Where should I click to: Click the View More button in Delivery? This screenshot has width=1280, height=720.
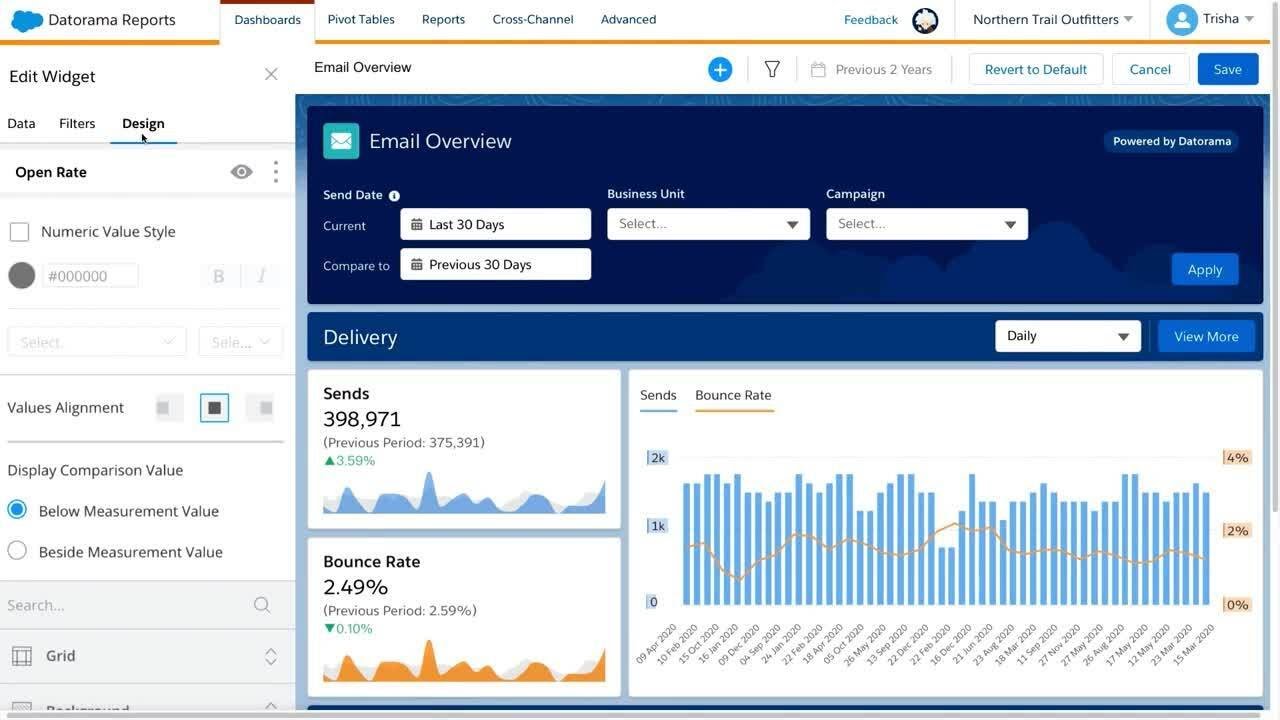(x=1205, y=336)
